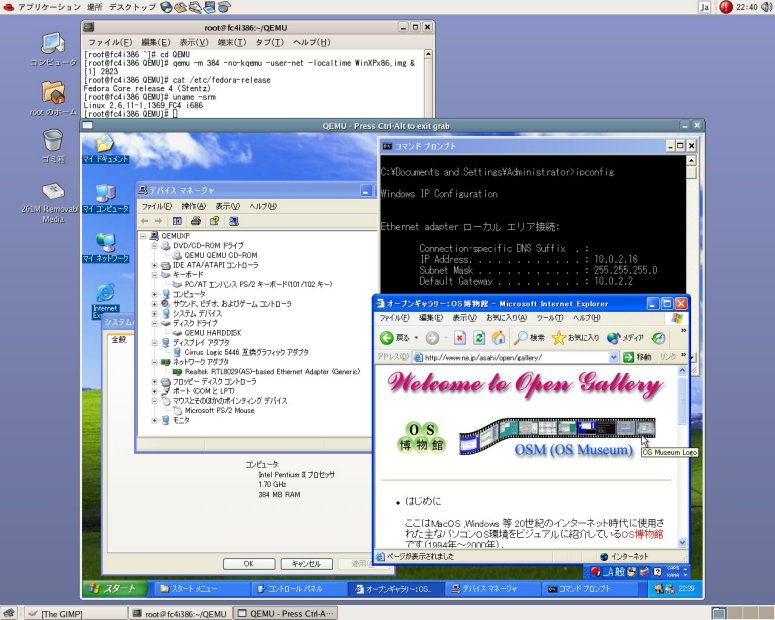The height and width of the screenshot is (620, 775).
Task: Click the Windows XP Start button
Action: click(115, 588)
